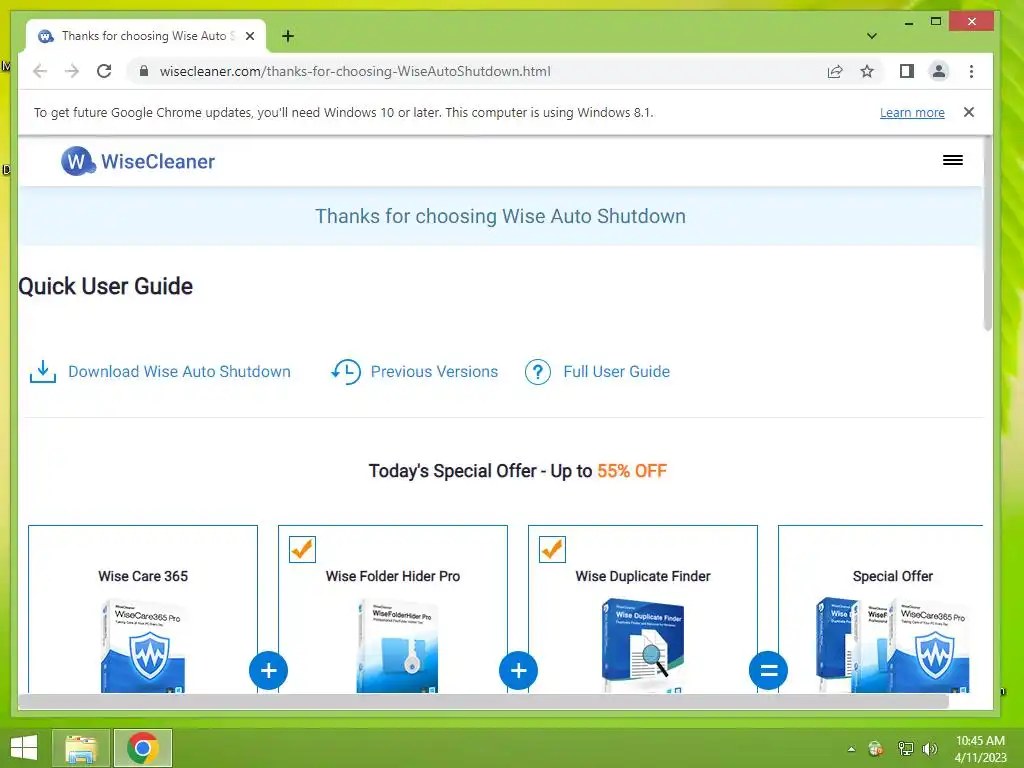This screenshot has width=1024, height=768.
Task: Open the Chrome side panel
Action: pyautogui.click(x=906, y=71)
